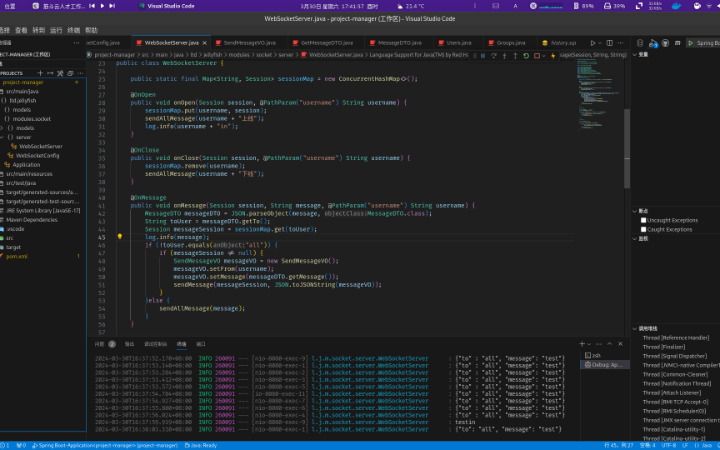The width and height of the screenshot is (720, 450).
Task: Click the Step Into debug icon
Action: click(504, 56)
